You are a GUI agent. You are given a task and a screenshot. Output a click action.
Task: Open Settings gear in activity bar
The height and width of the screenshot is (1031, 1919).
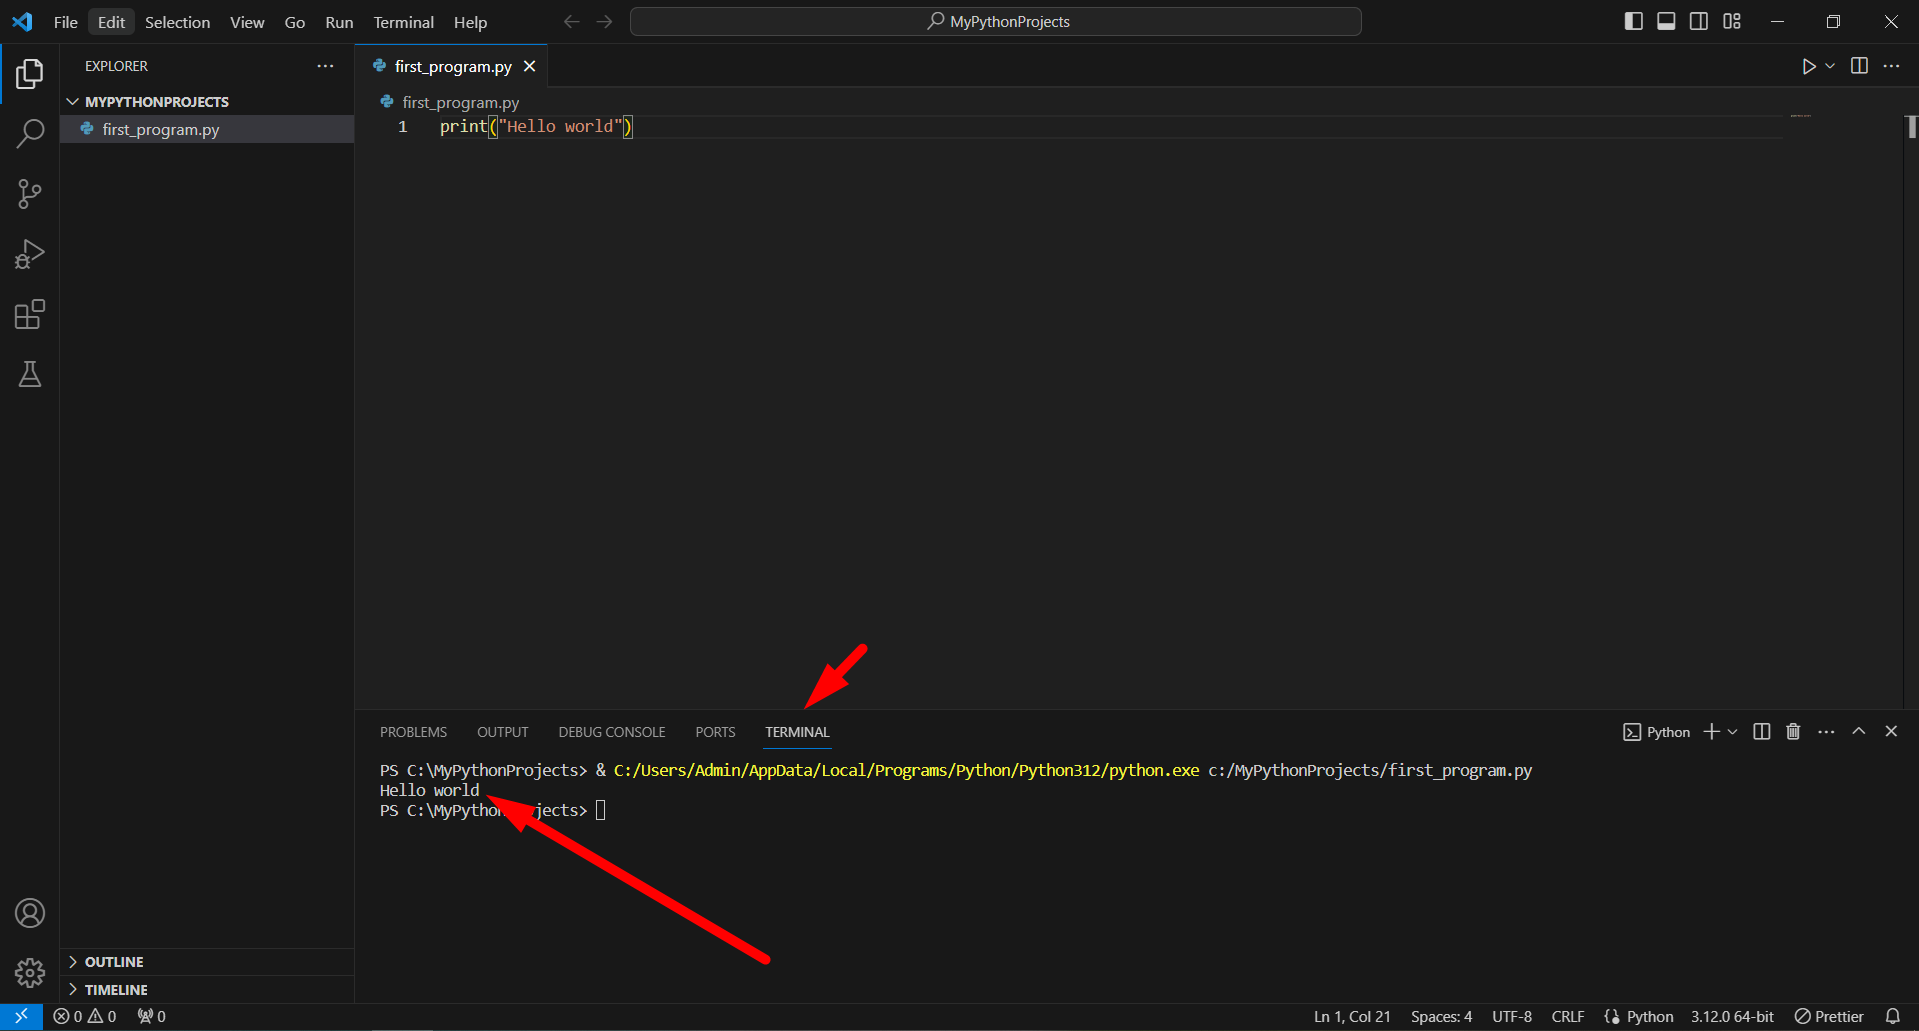tap(30, 972)
